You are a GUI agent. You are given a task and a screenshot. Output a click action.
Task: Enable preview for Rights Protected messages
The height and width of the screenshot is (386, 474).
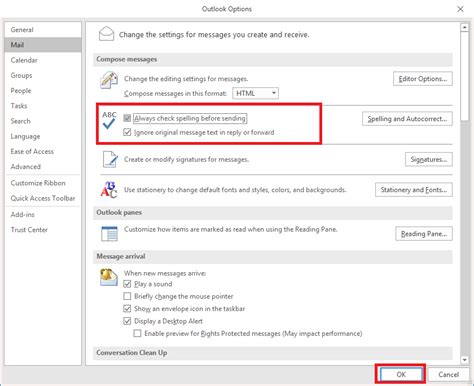[137, 333]
